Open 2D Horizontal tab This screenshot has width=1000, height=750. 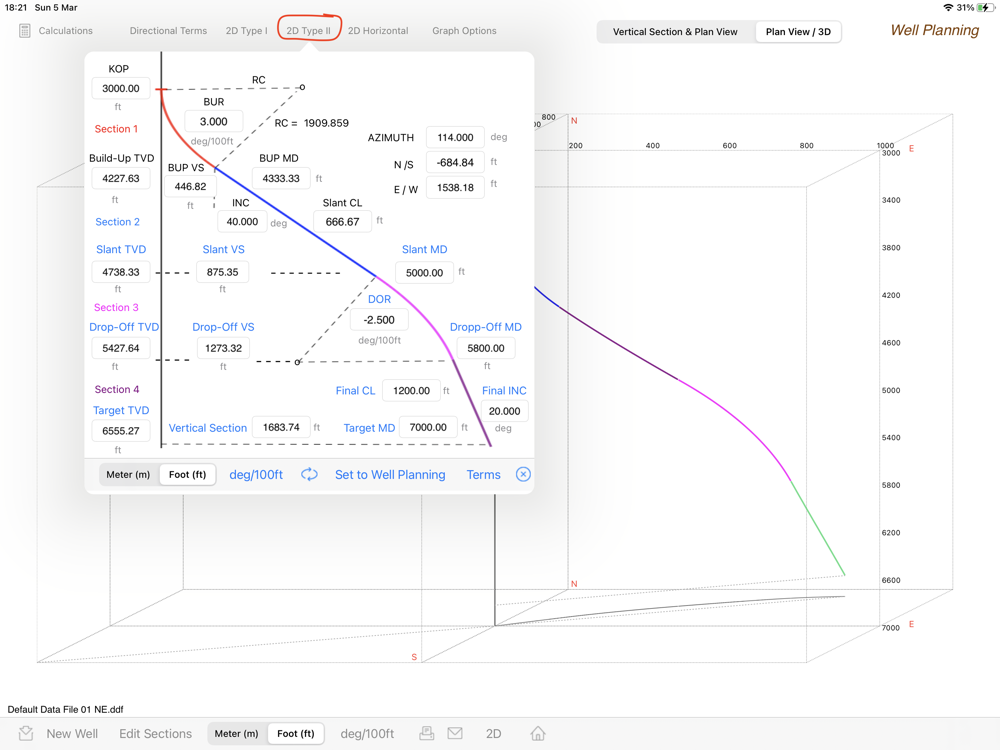click(x=378, y=31)
